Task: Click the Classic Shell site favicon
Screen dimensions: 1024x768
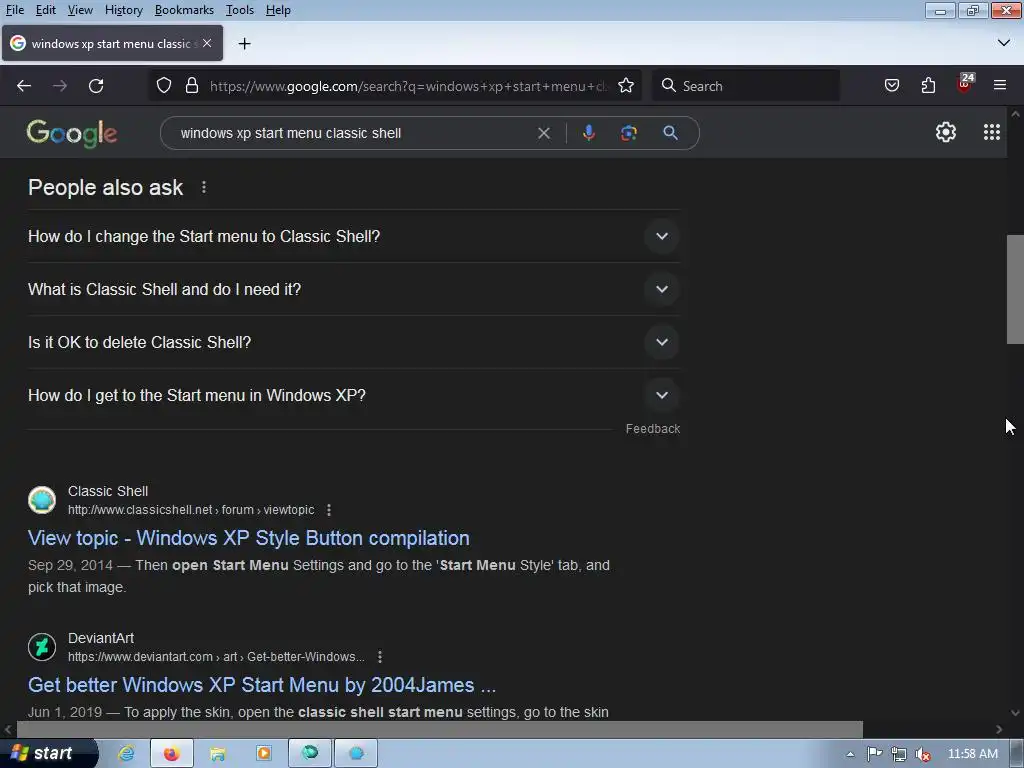Action: pyautogui.click(x=42, y=500)
